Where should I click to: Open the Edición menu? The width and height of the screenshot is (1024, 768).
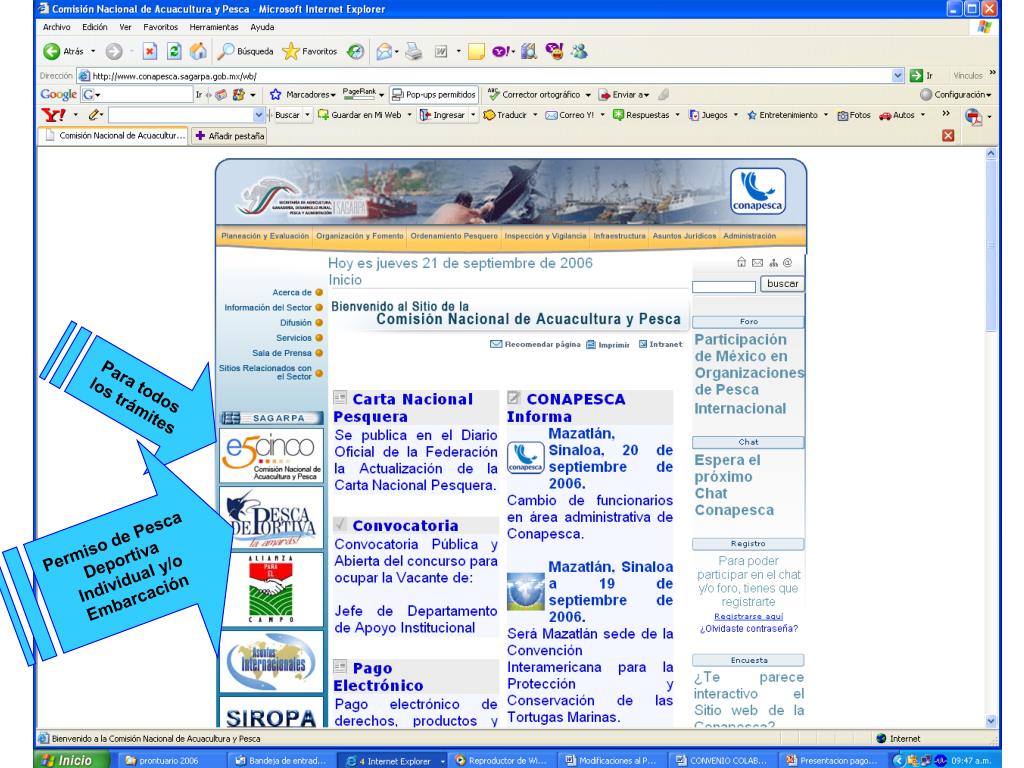[95, 27]
